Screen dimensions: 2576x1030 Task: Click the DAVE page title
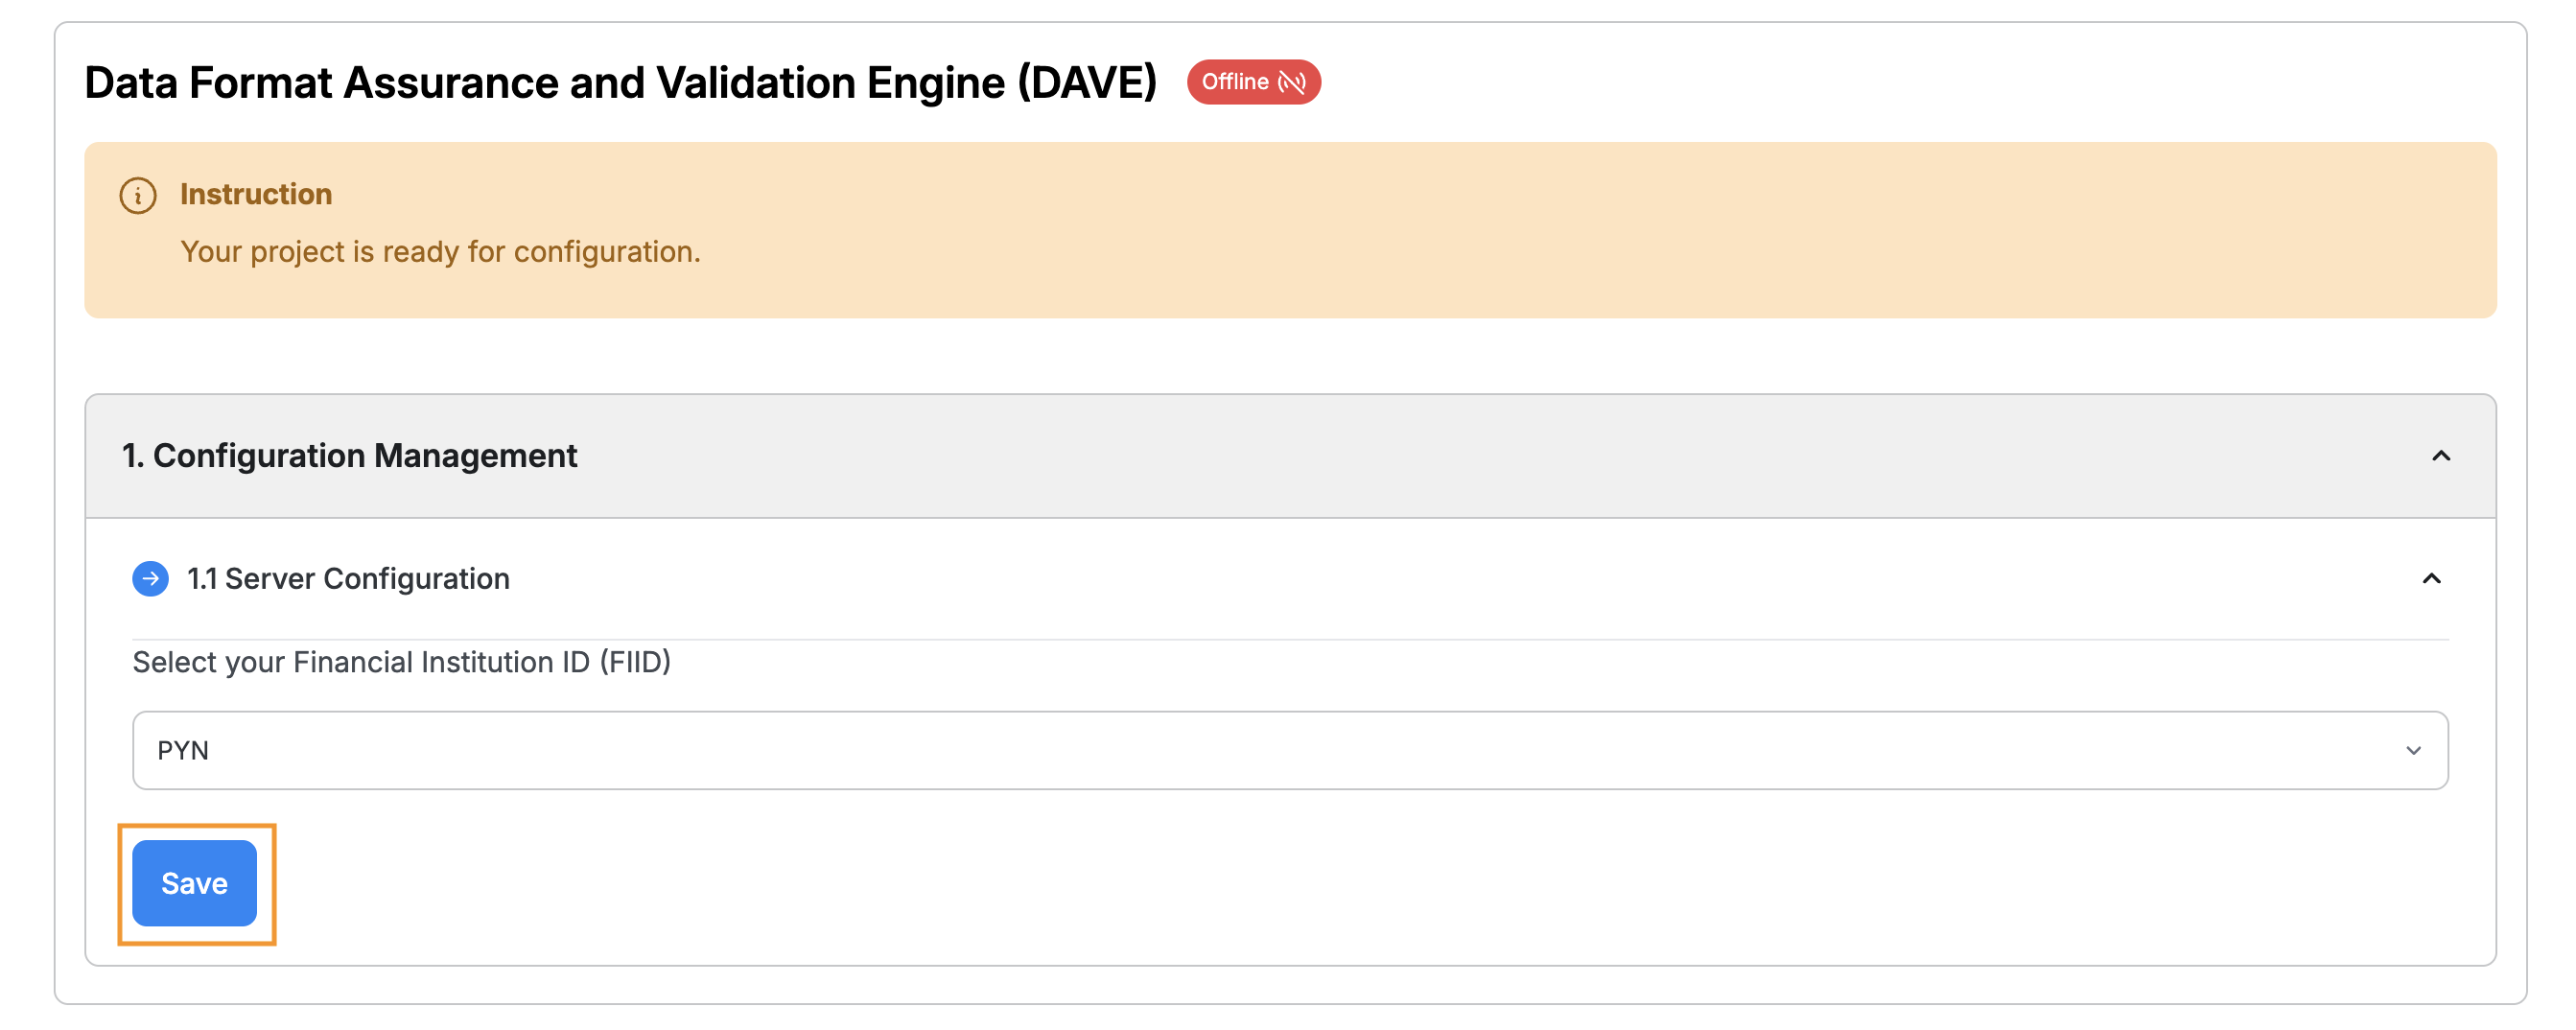(x=621, y=83)
